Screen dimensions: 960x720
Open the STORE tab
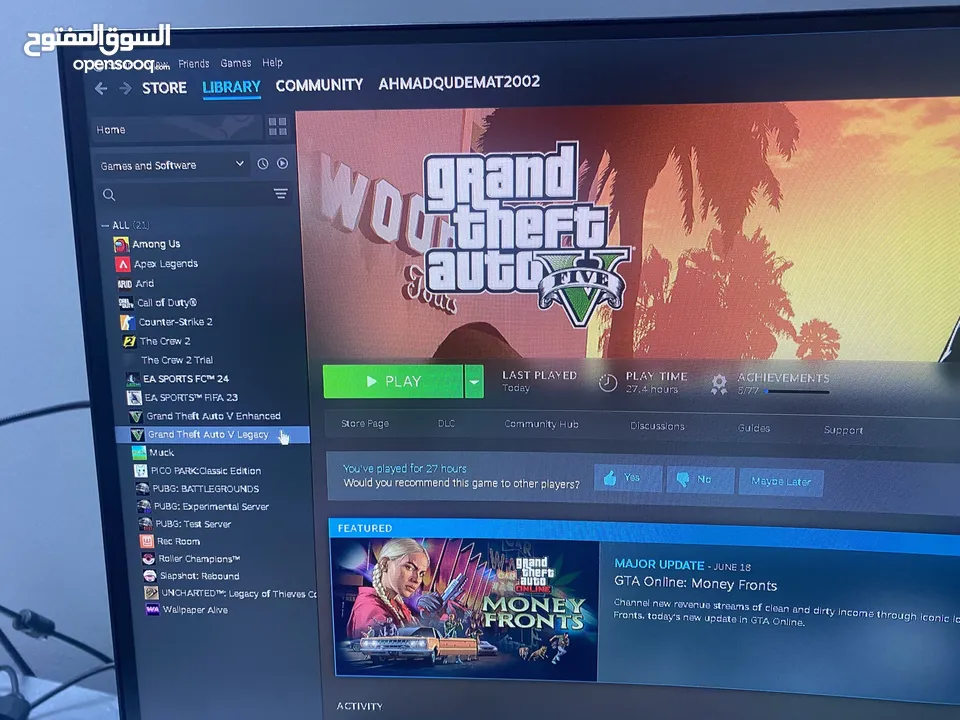coord(164,88)
